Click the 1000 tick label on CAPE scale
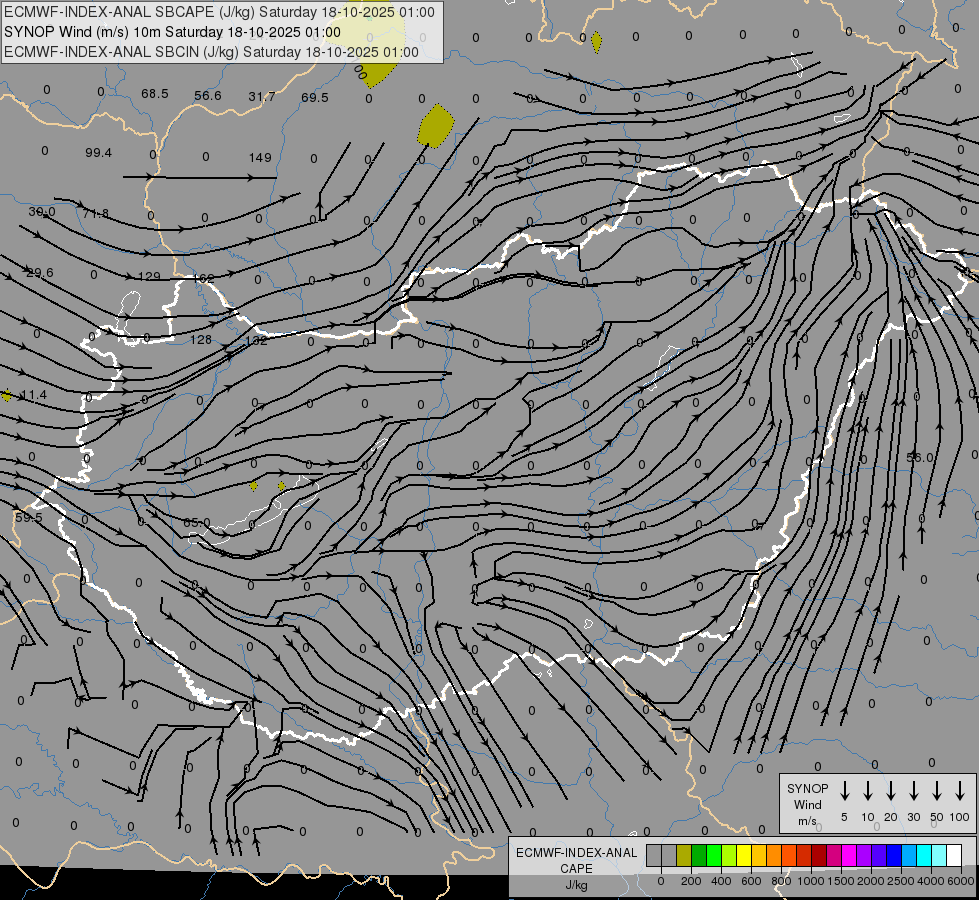 (x=811, y=881)
